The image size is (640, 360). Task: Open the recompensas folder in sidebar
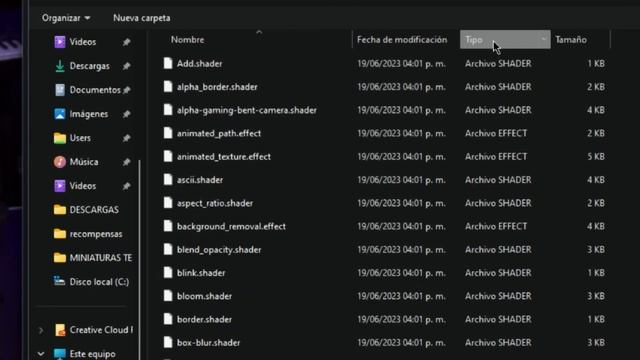click(96, 234)
